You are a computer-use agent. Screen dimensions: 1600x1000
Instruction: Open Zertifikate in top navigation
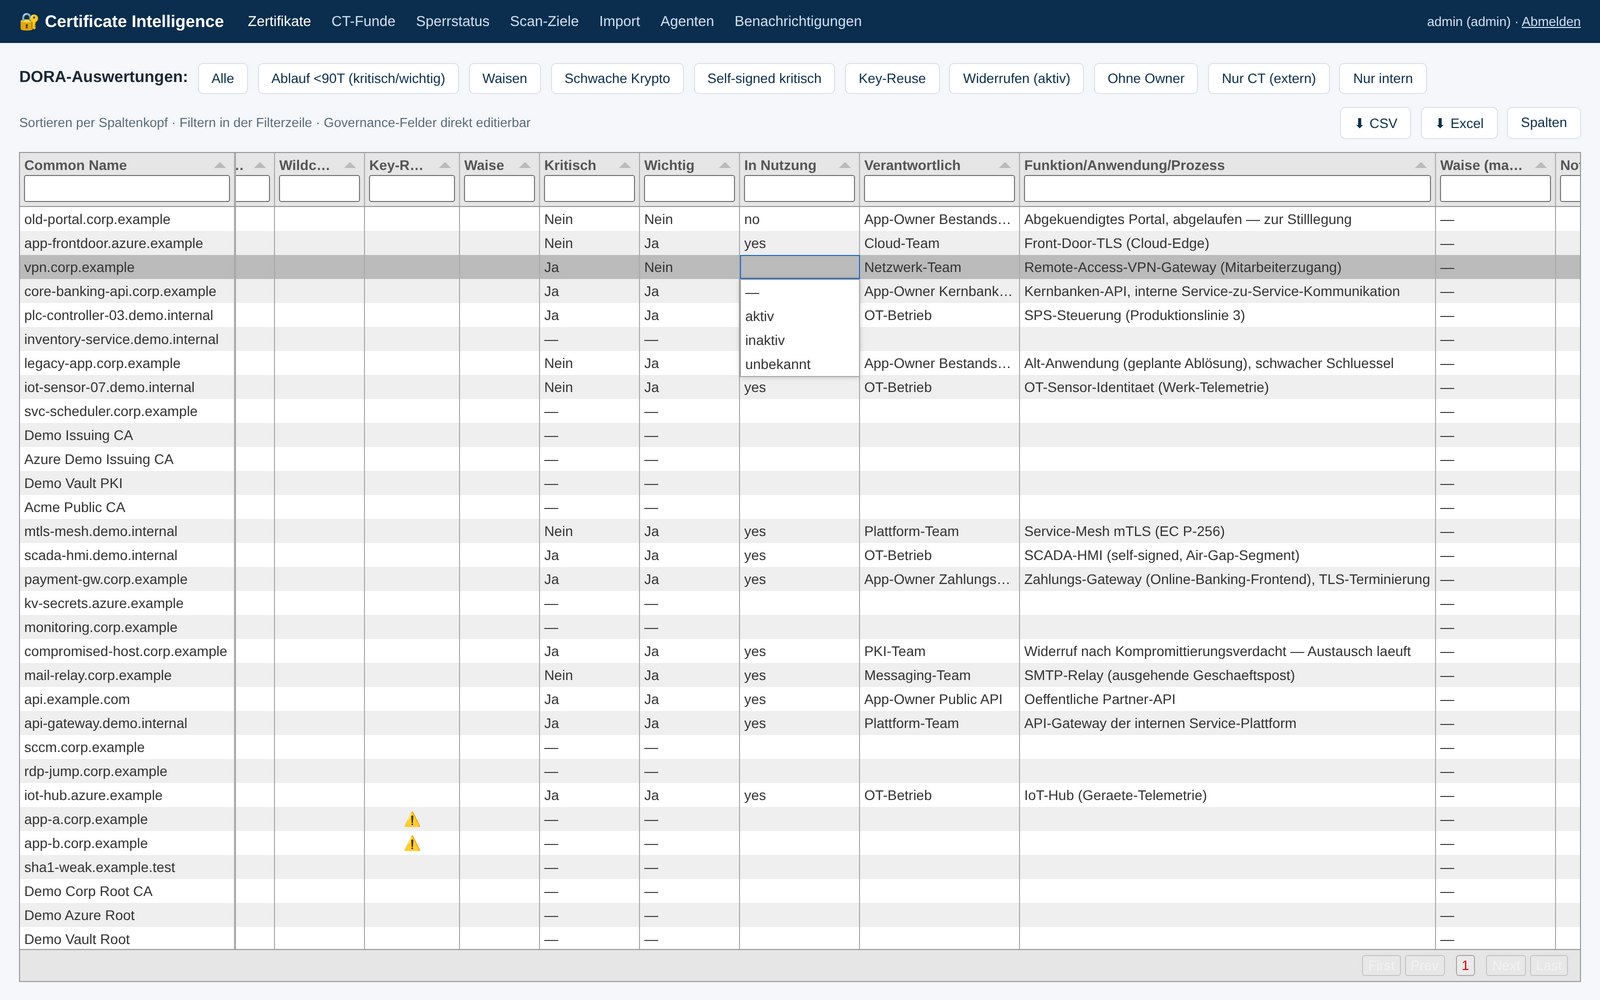[279, 21]
